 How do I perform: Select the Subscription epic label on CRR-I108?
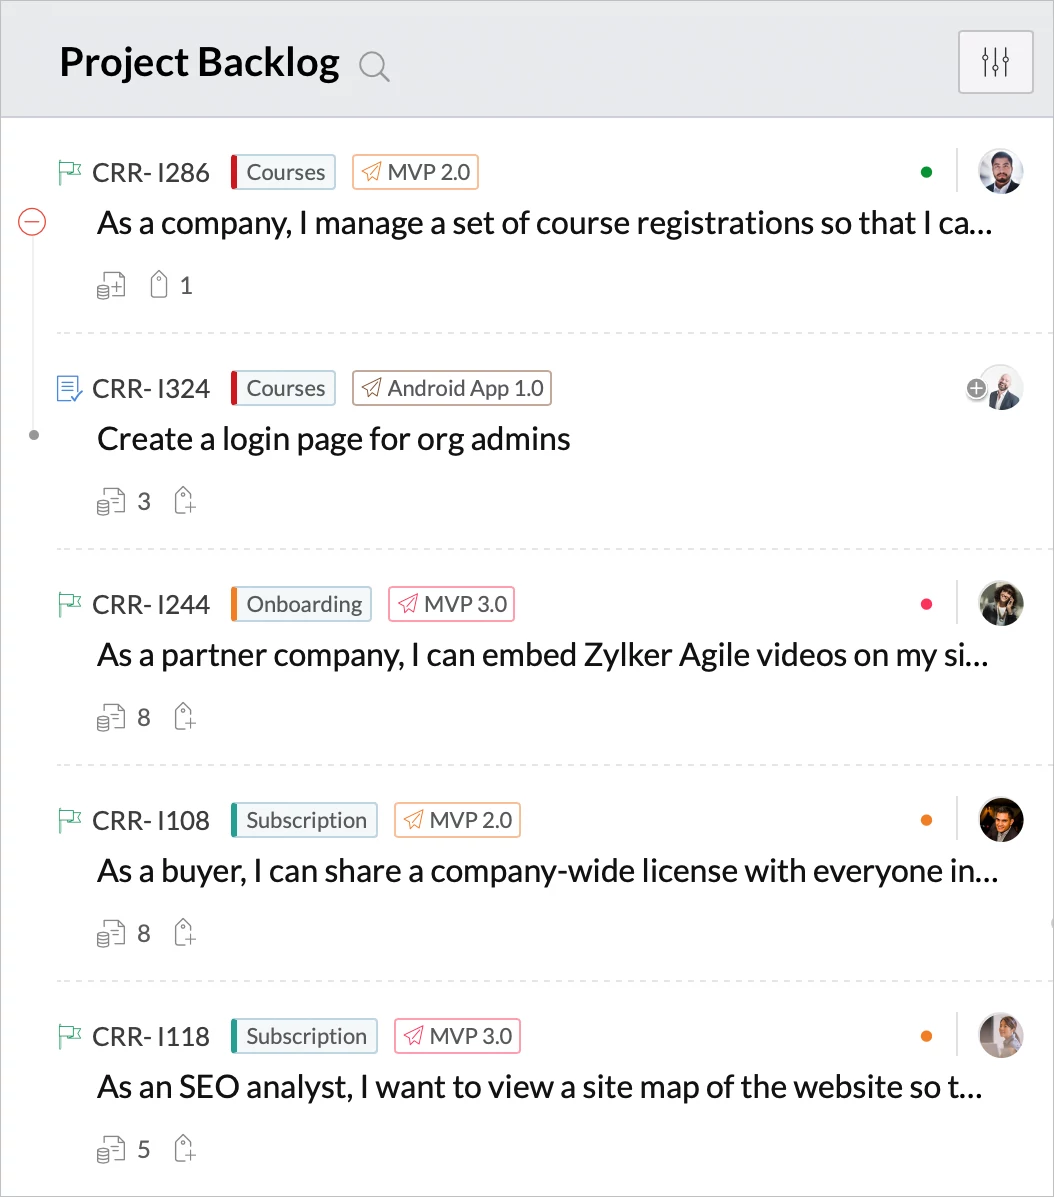point(305,821)
